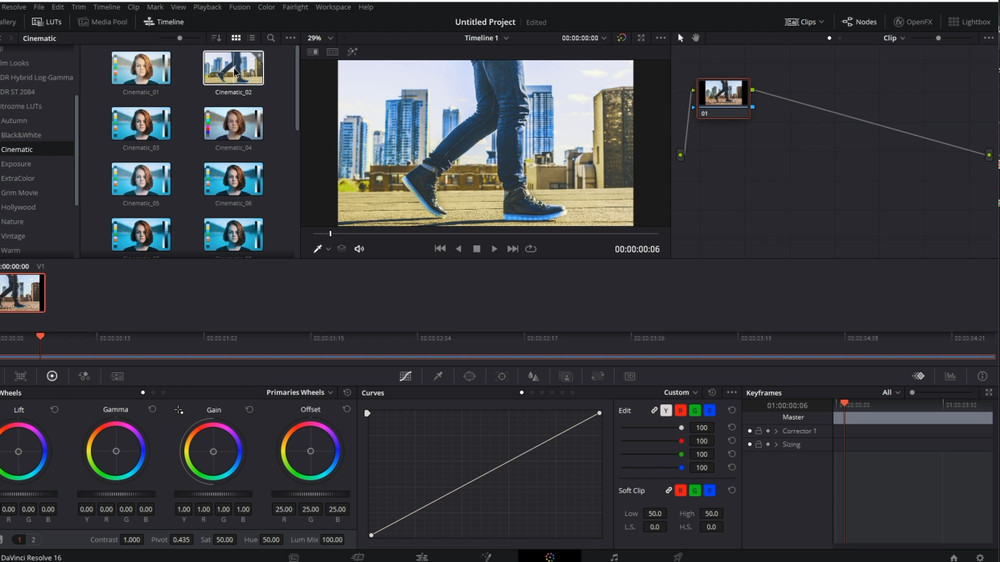Reset the Gain wheel
The width and height of the screenshot is (1000, 562).
click(x=249, y=410)
